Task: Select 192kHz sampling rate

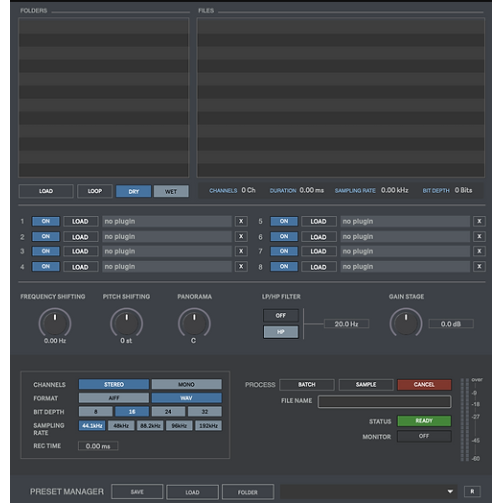Action: coord(208,426)
